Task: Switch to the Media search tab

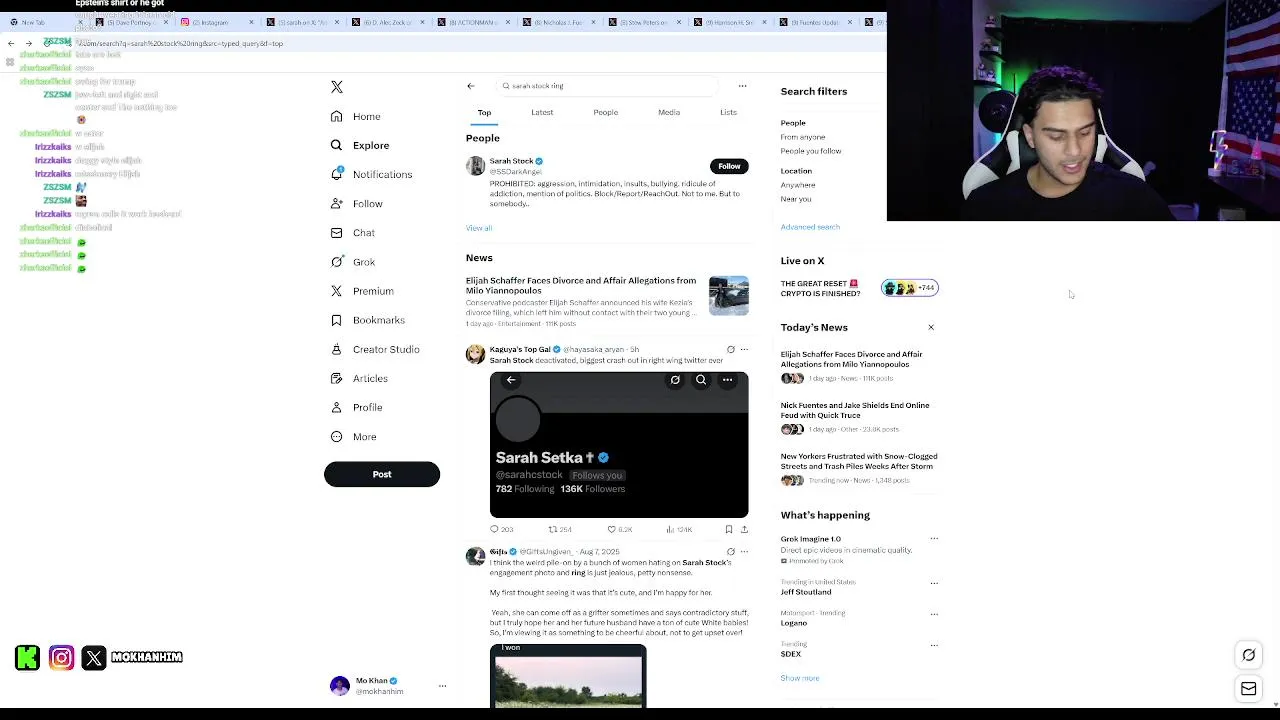Action: (x=669, y=113)
